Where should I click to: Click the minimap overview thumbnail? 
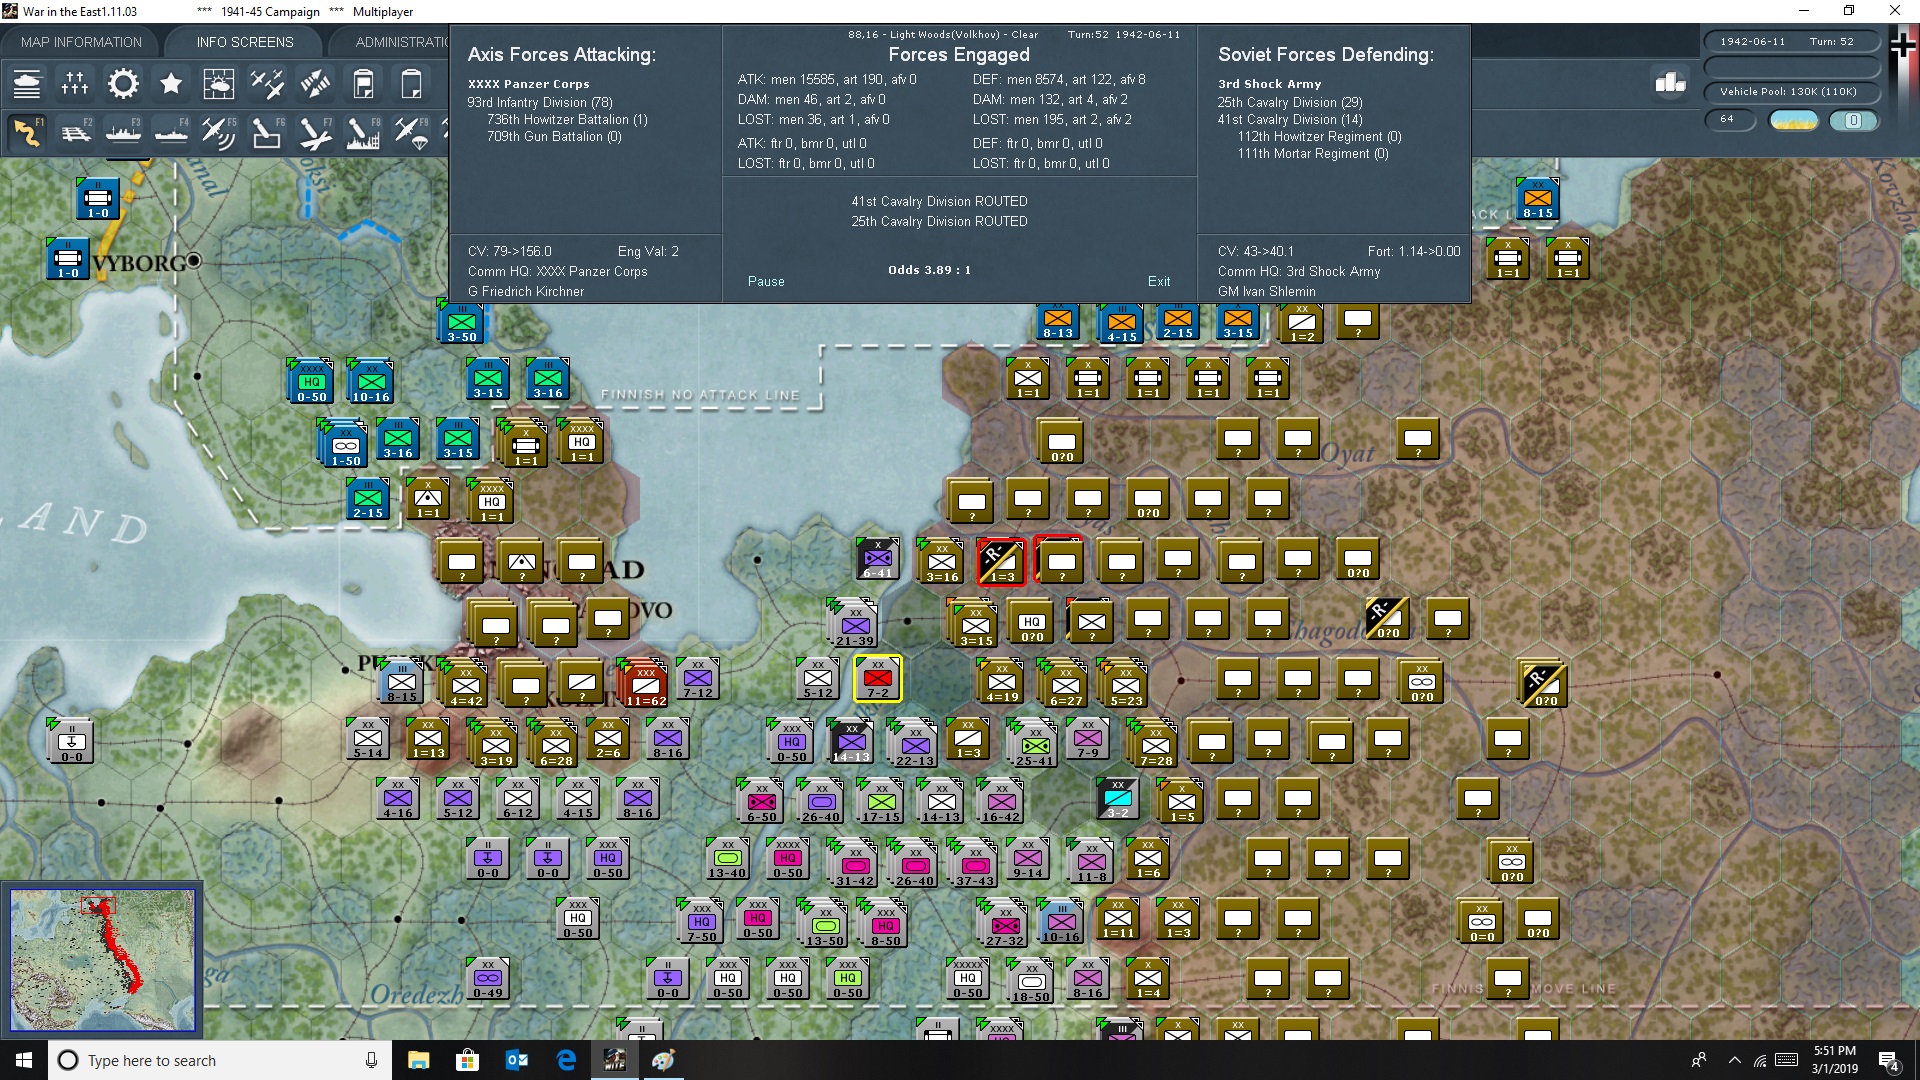(102, 960)
